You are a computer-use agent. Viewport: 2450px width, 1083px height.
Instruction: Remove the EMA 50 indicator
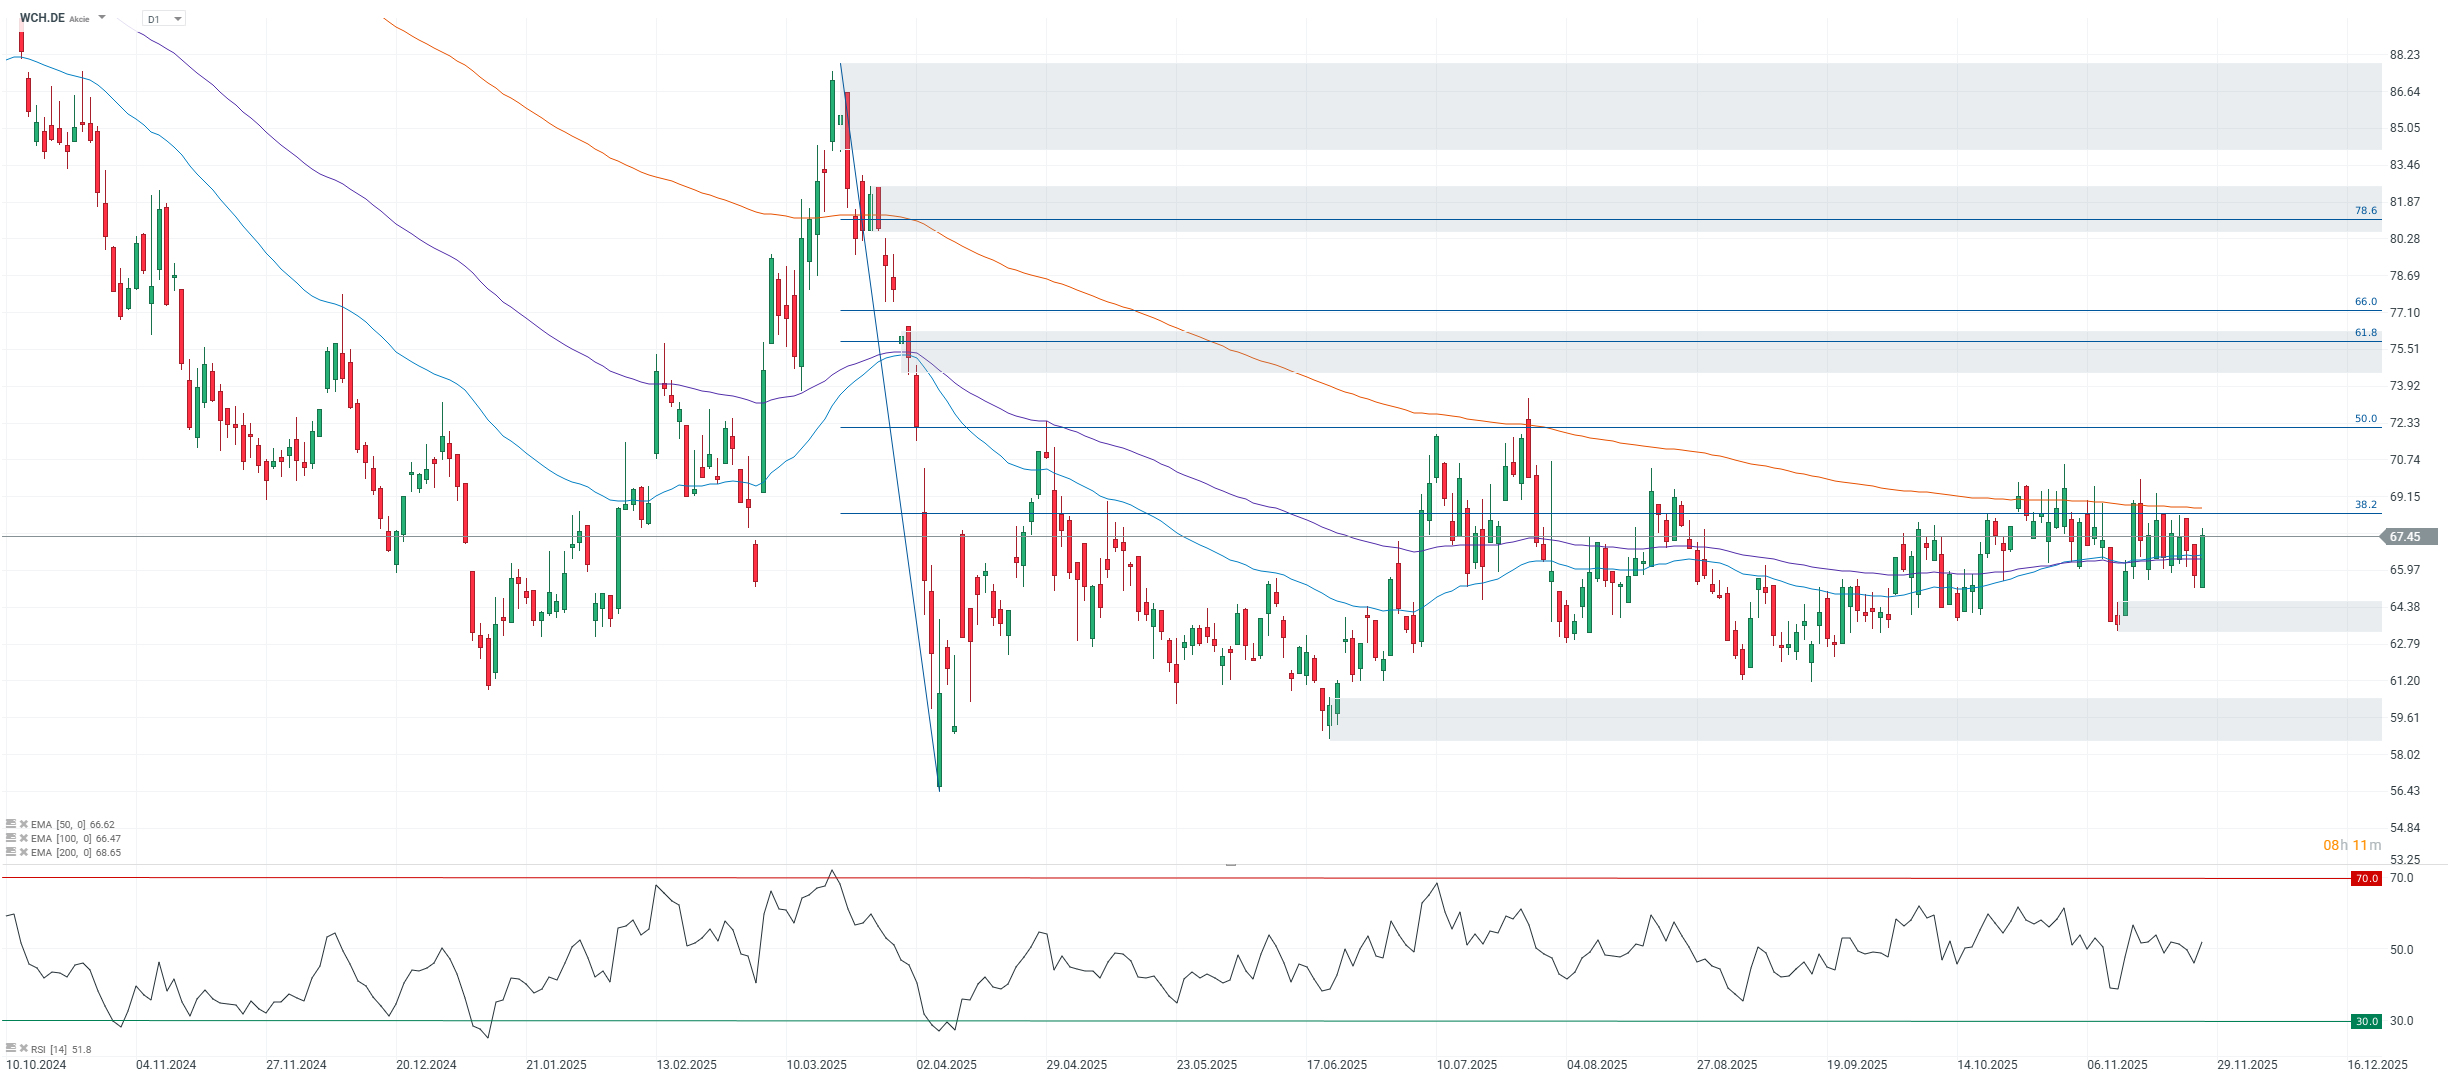[23, 824]
